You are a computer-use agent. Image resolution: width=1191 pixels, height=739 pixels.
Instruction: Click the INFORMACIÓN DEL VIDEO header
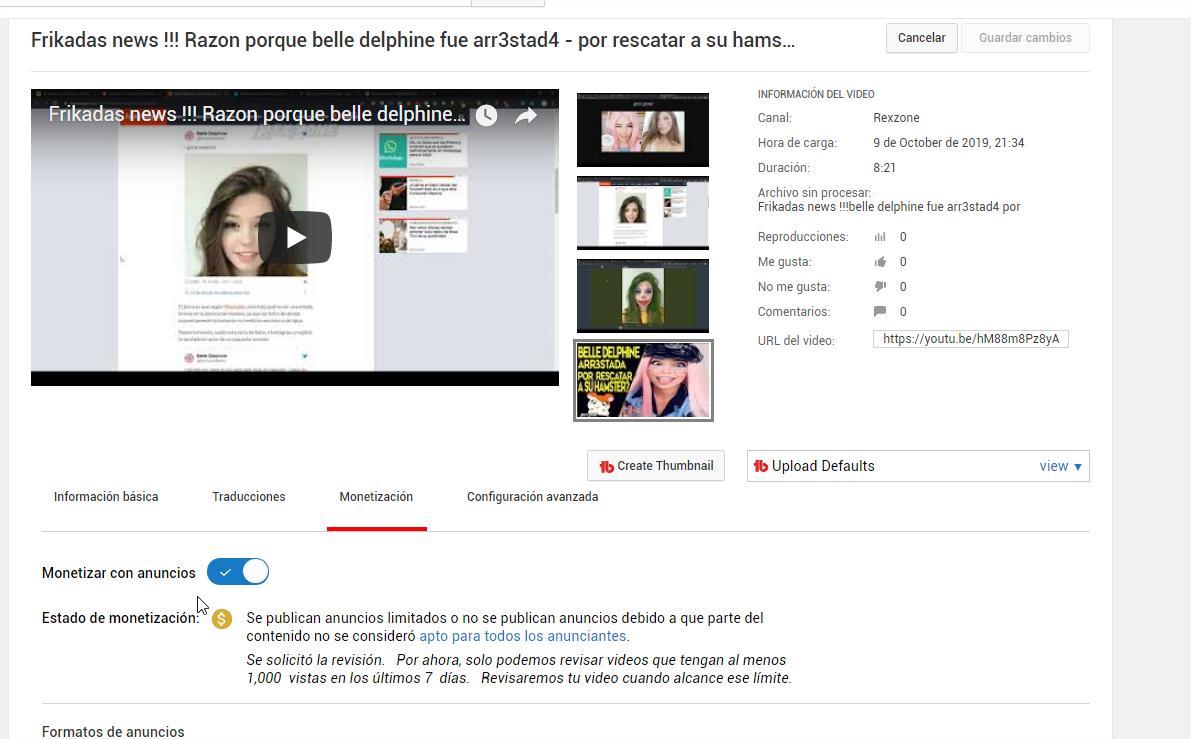point(816,94)
